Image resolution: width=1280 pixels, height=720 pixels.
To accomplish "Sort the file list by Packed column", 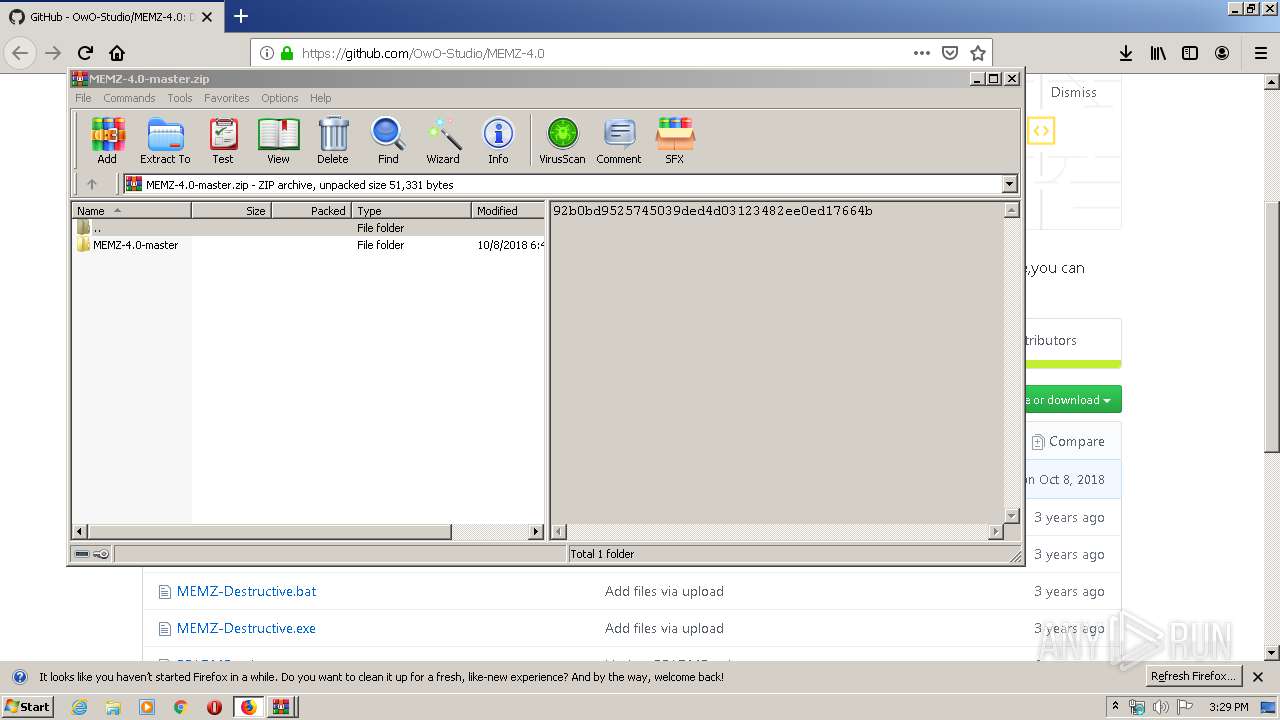I will tap(311, 210).
